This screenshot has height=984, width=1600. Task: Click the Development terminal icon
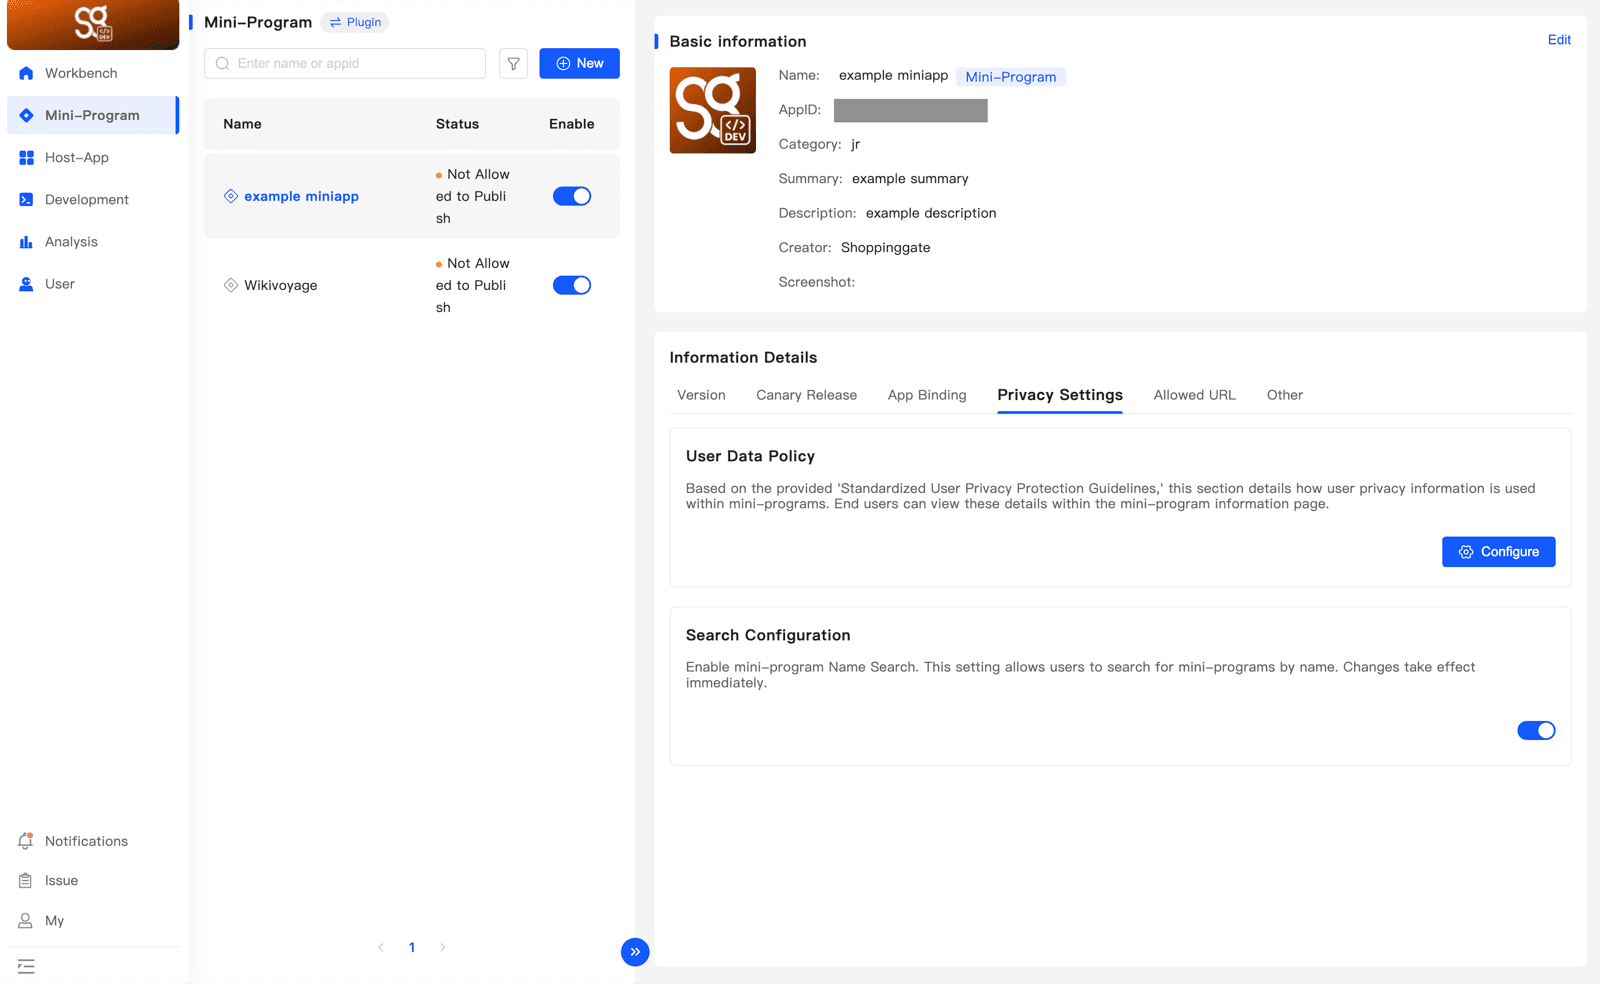pyautogui.click(x=26, y=199)
